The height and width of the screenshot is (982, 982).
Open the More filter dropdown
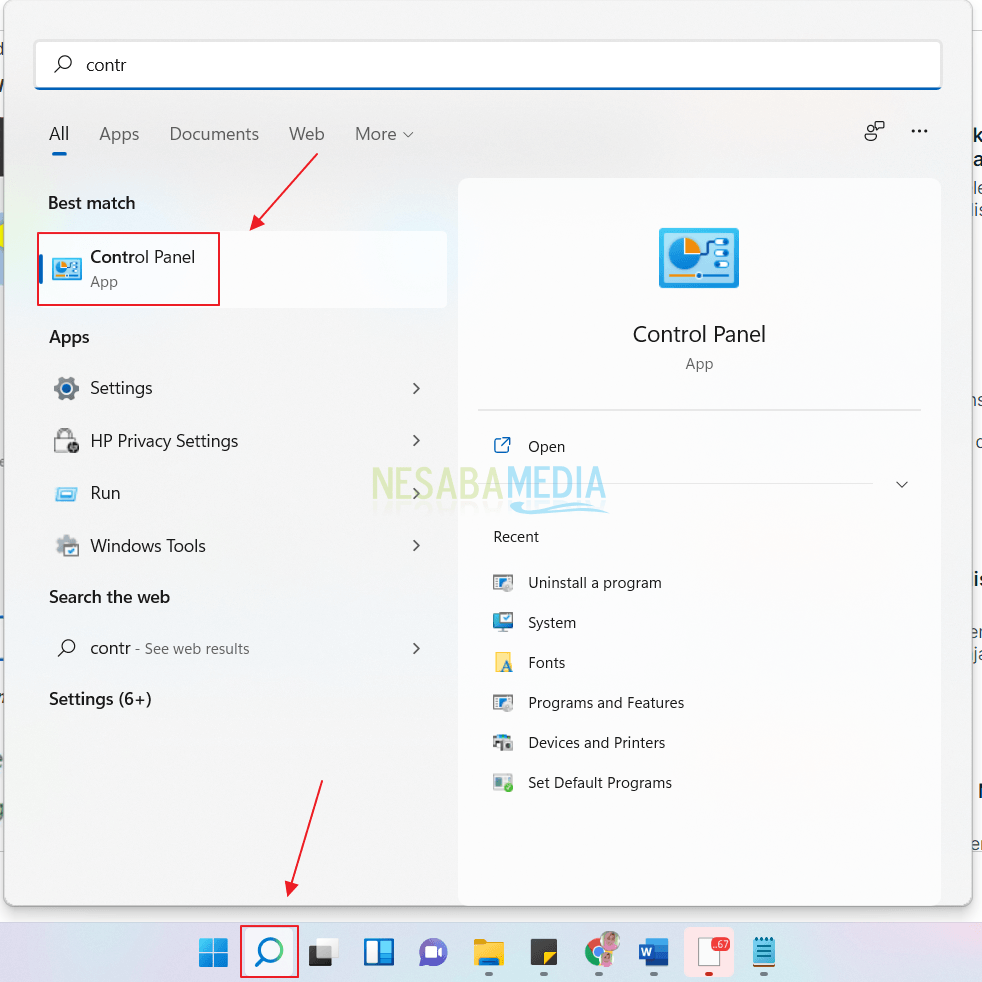[384, 134]
